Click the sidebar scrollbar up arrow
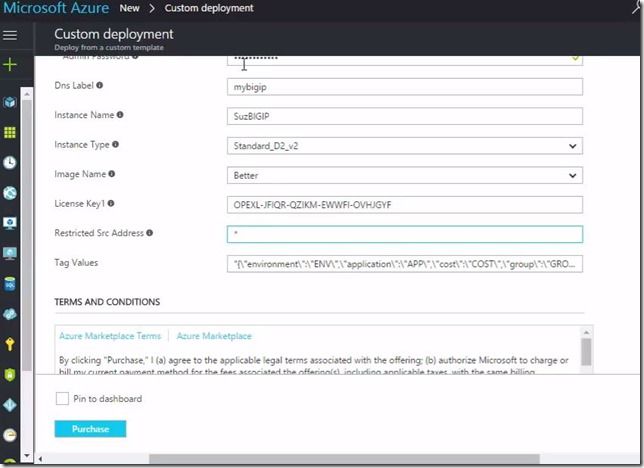The height and width of the screenshot is (468, 644). [x=27, y=94]
